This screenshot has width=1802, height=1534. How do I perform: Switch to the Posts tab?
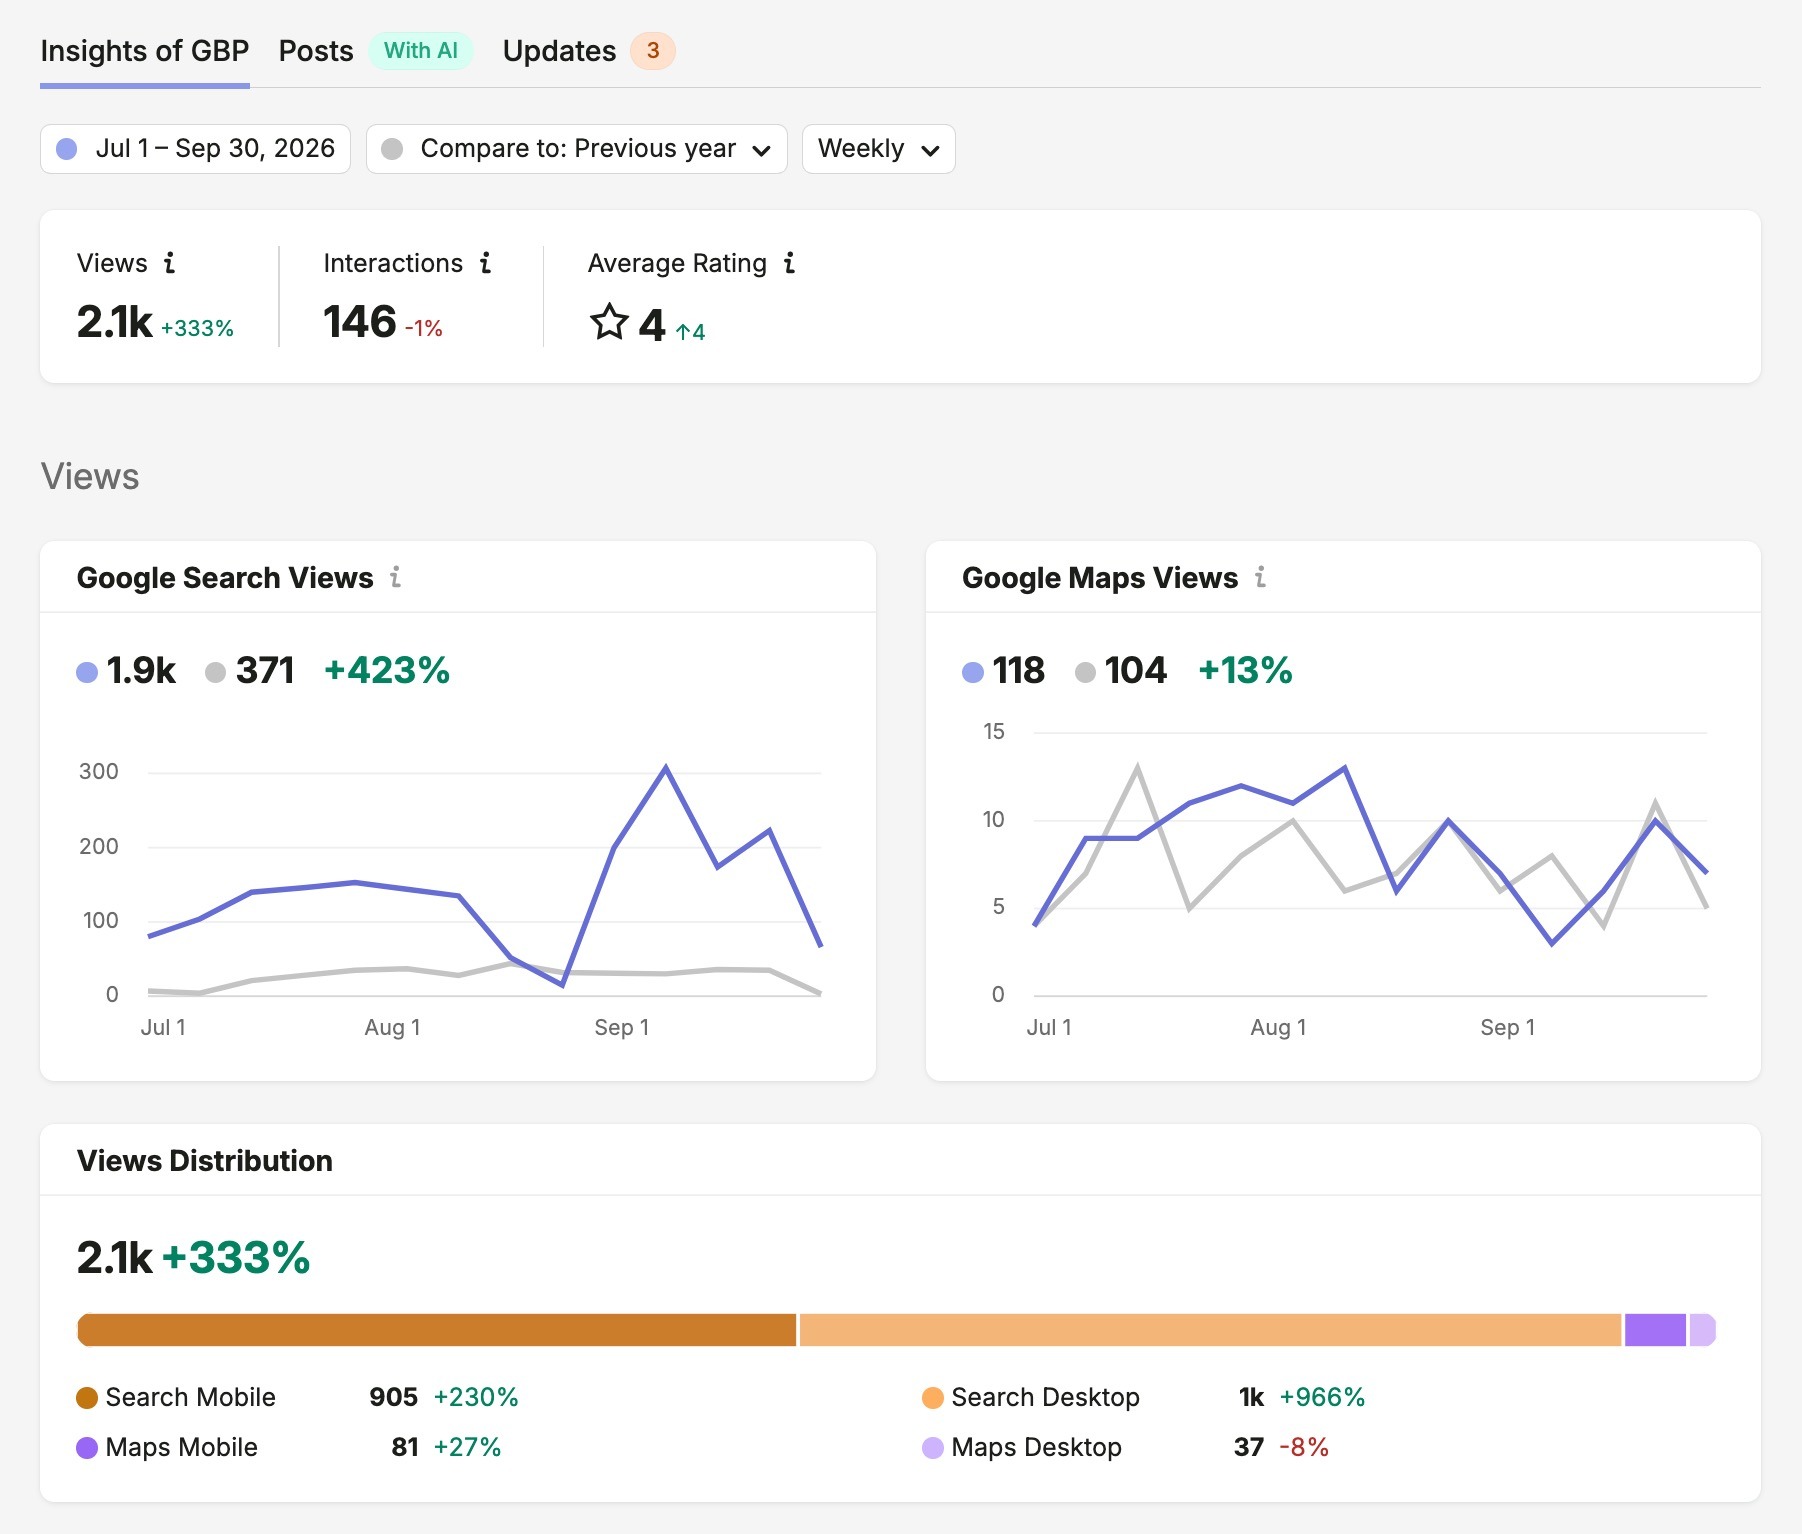click(316, 51)
